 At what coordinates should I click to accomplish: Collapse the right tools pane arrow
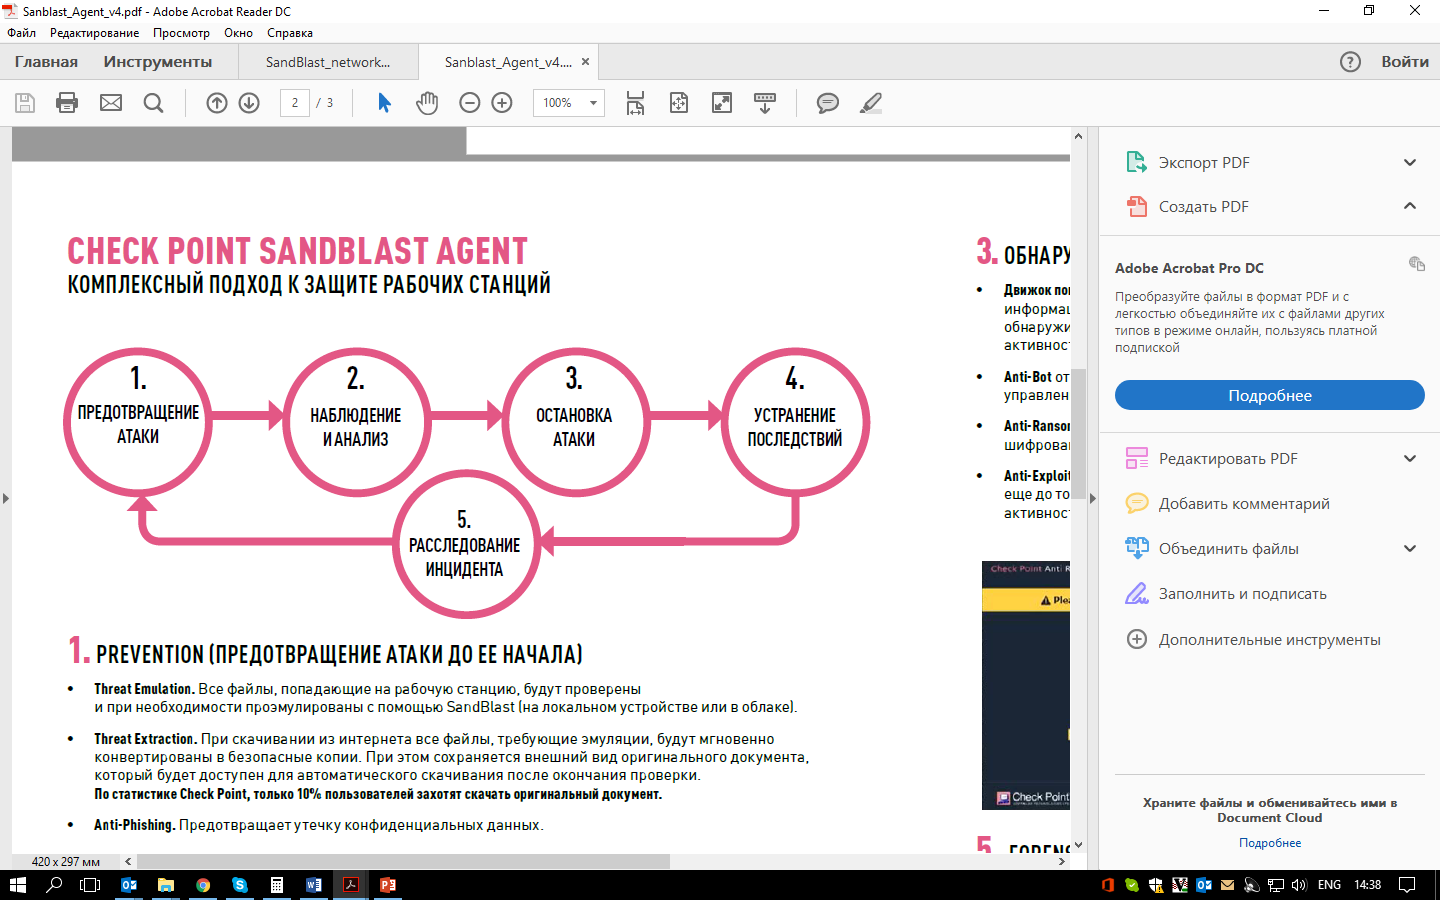pyautogui.click(x=1092, y=498)
